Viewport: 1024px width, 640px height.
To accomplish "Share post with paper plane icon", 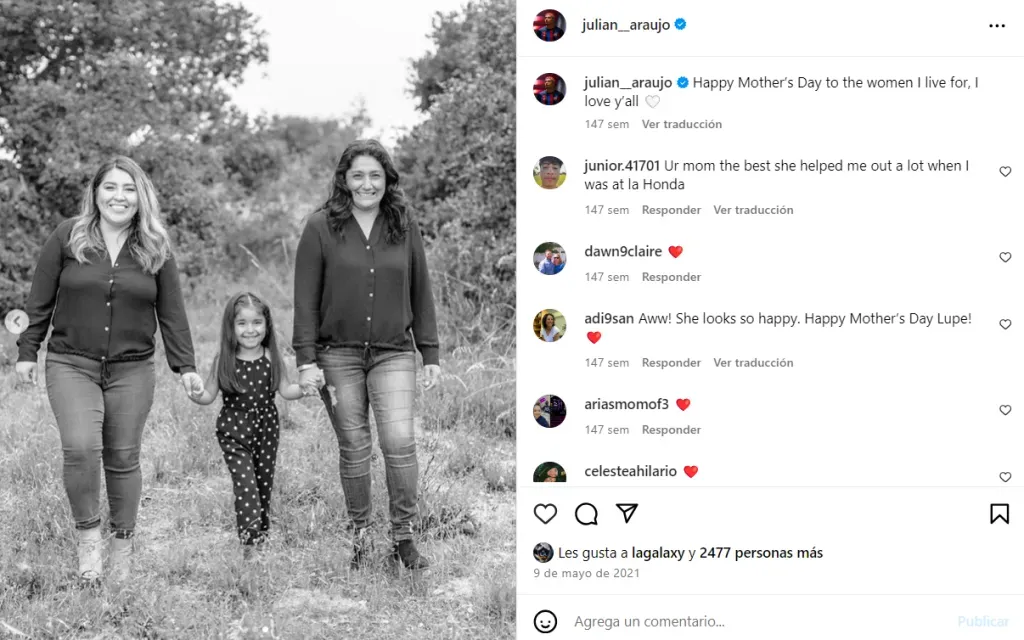I will click(627, 513).
